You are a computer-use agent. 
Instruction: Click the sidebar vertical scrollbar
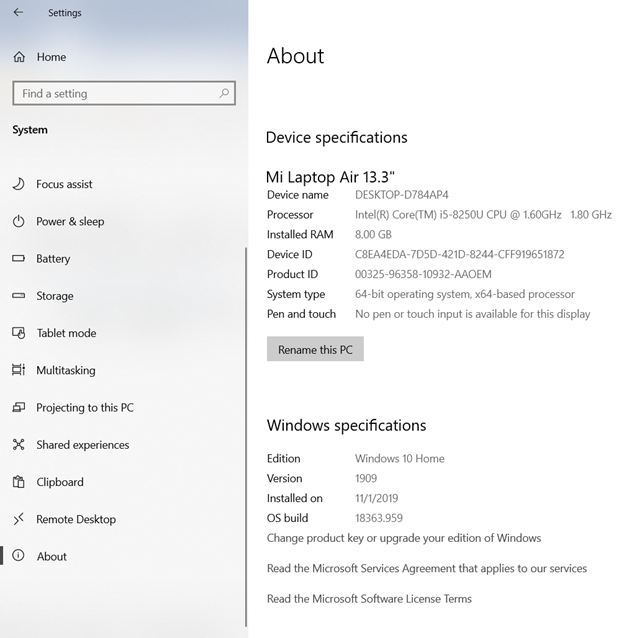246,437
